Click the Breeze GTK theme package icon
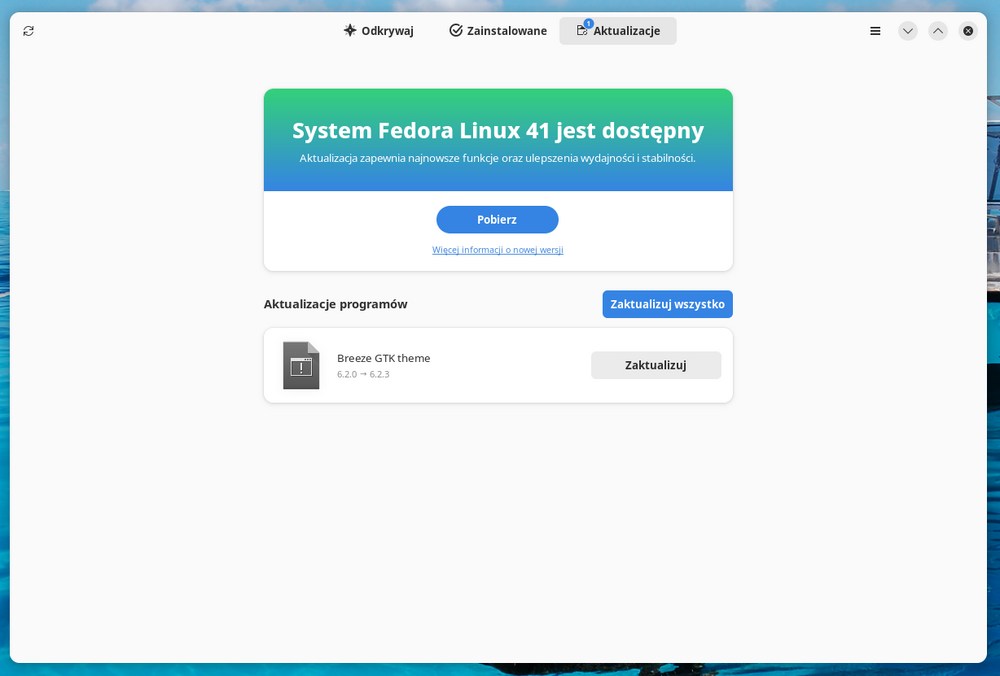1000x676 pixels. point(301,366)
